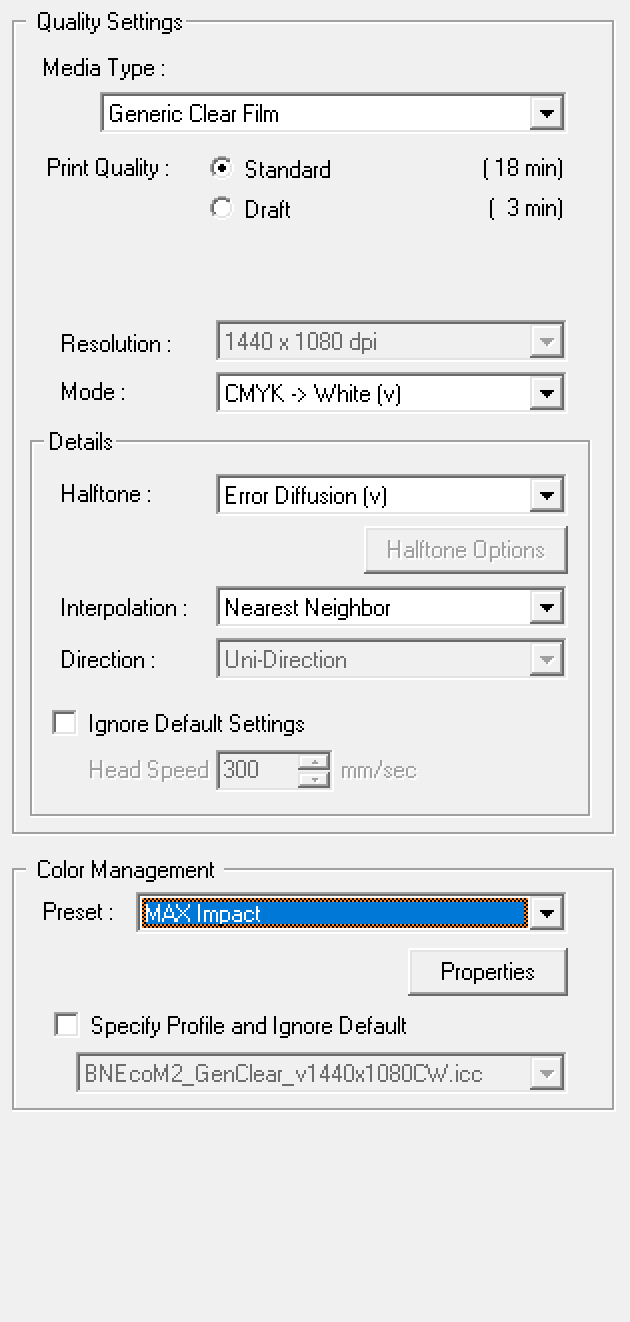The height and width of the screenshot is (1322, 630).
Task: Click the Halftone Options button
Action: (x=465, y=550)
